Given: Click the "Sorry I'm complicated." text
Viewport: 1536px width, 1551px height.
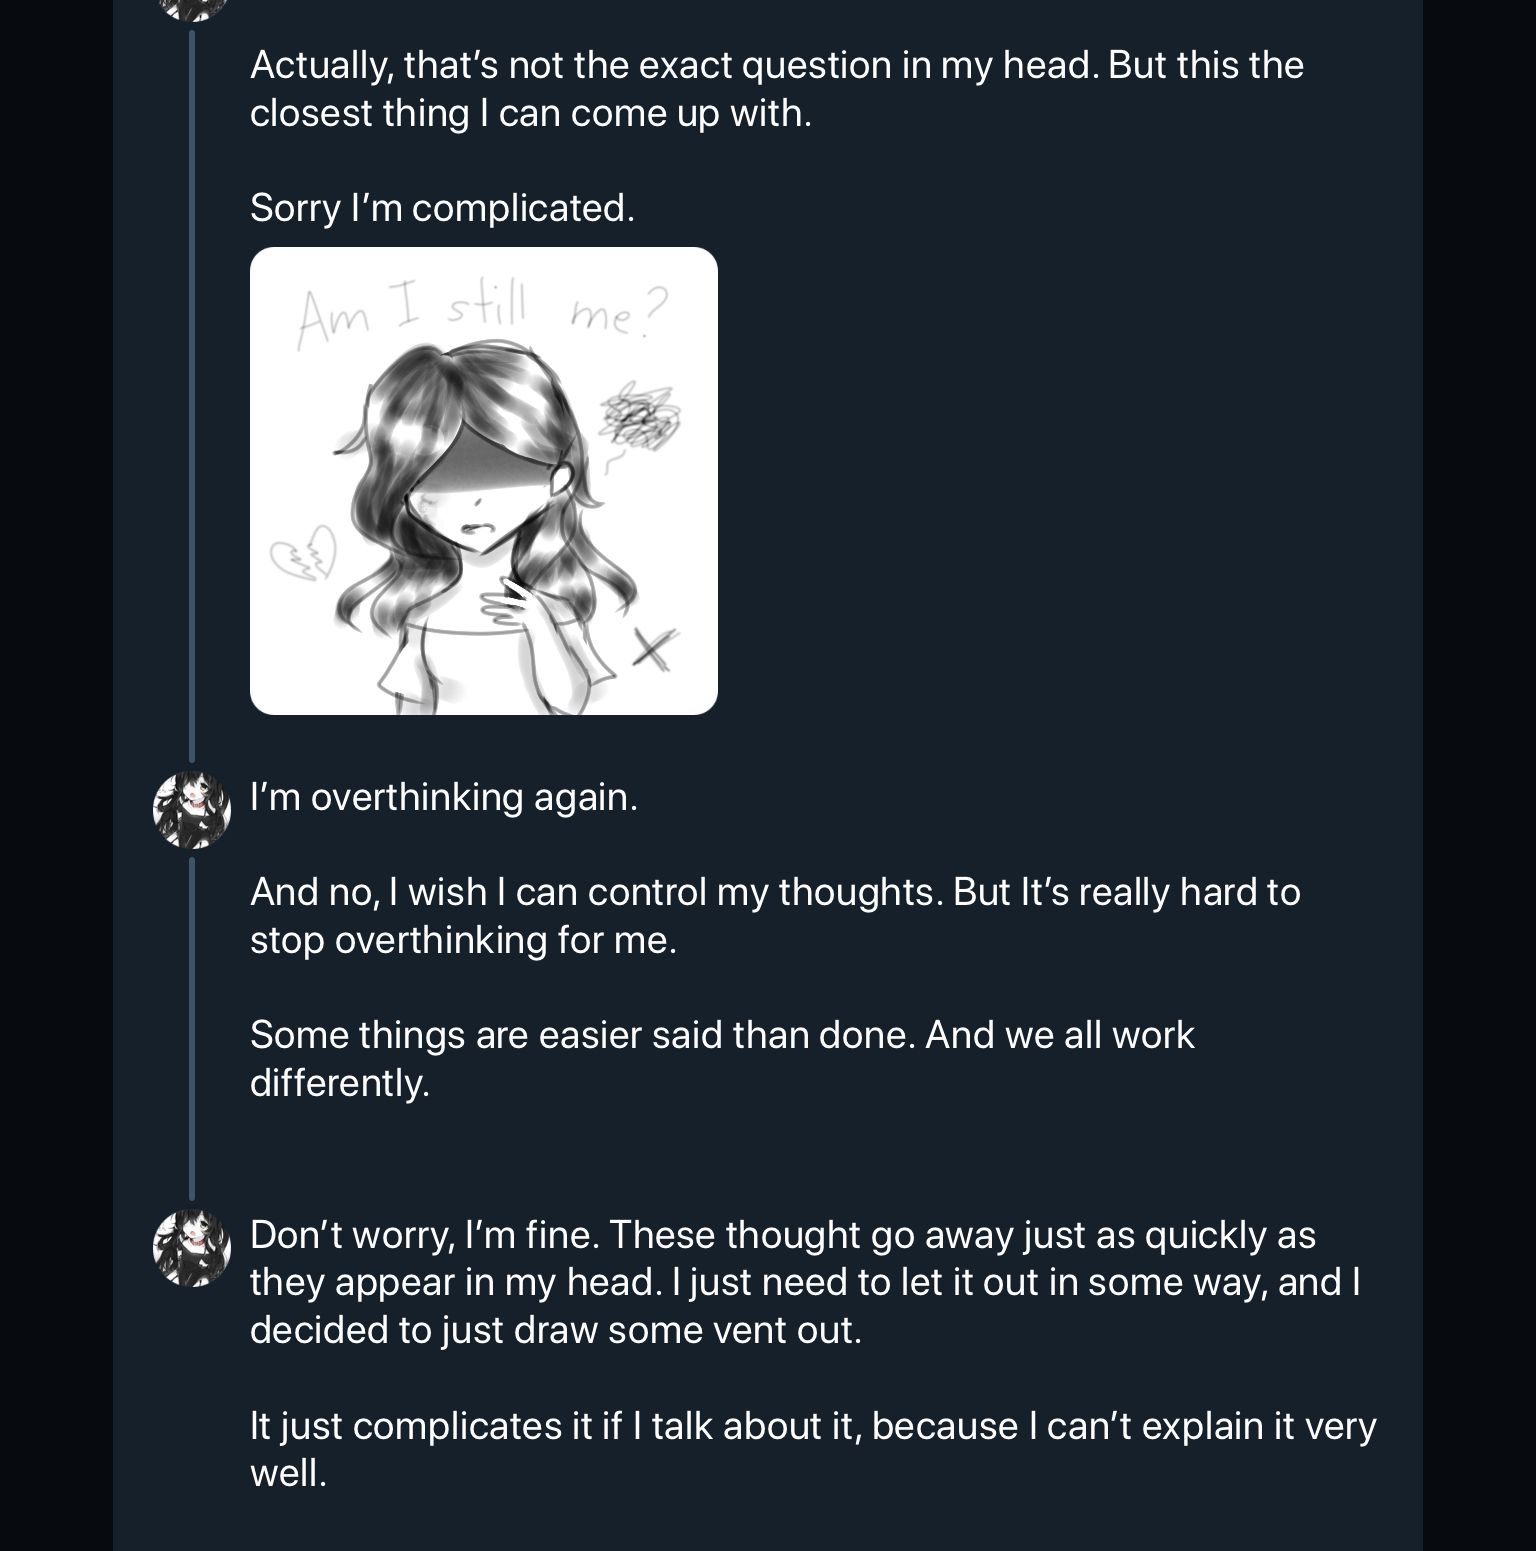Looking at the screenshot, I should coord(442,208).
